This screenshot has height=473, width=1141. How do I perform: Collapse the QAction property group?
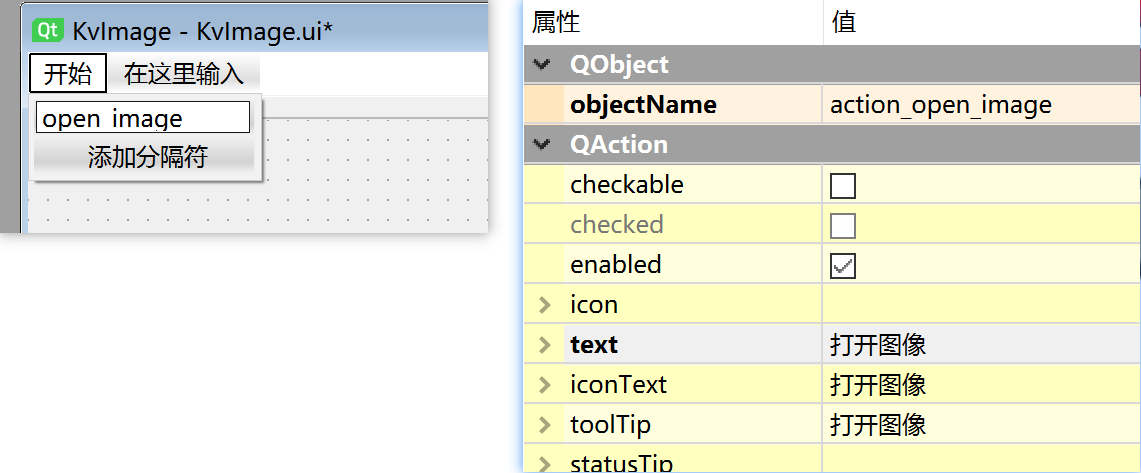(x=543, y=145)
